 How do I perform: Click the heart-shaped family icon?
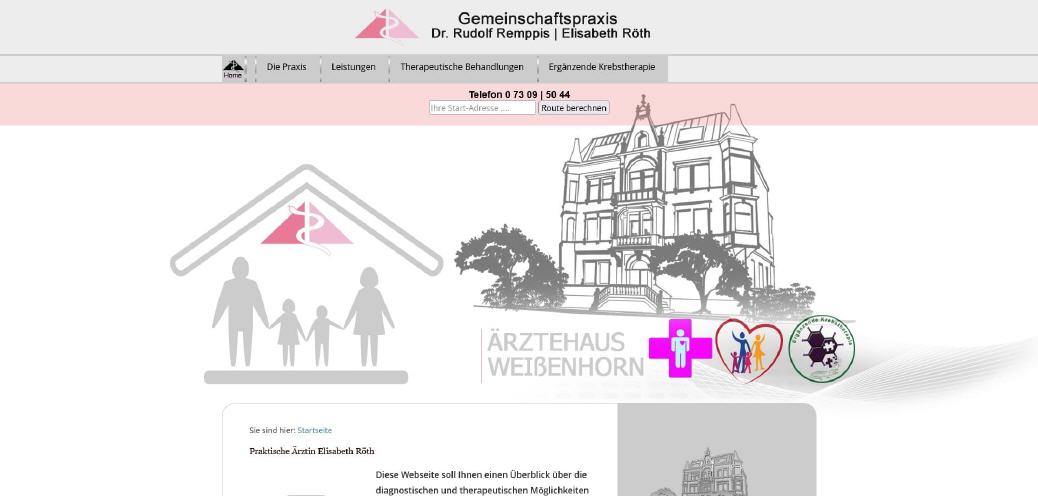(749, 348)
